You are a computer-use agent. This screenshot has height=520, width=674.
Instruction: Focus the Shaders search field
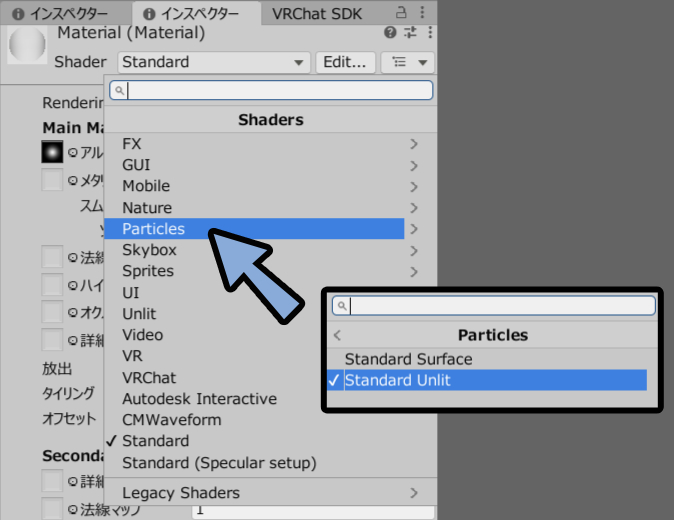pos(271,90)
